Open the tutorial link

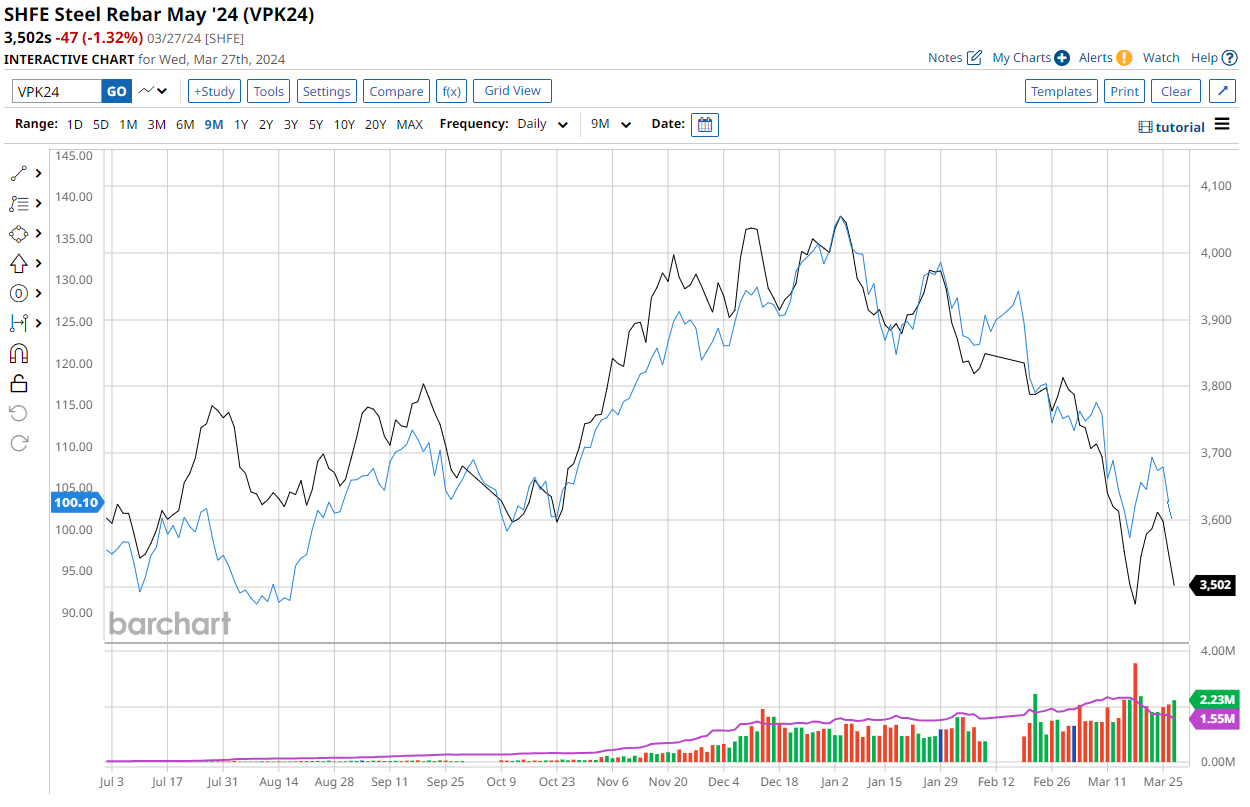pos(1172,127)
